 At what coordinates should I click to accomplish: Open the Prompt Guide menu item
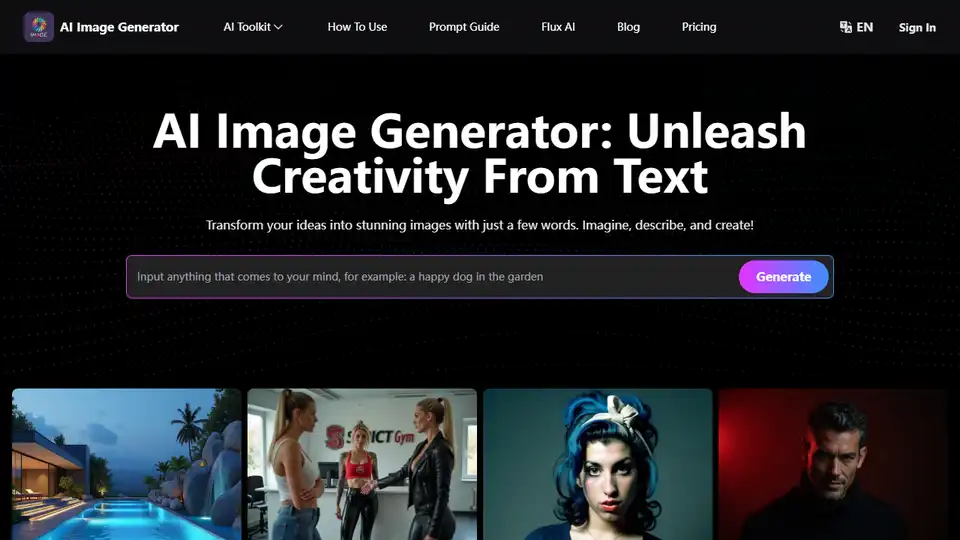pos(464,27)
